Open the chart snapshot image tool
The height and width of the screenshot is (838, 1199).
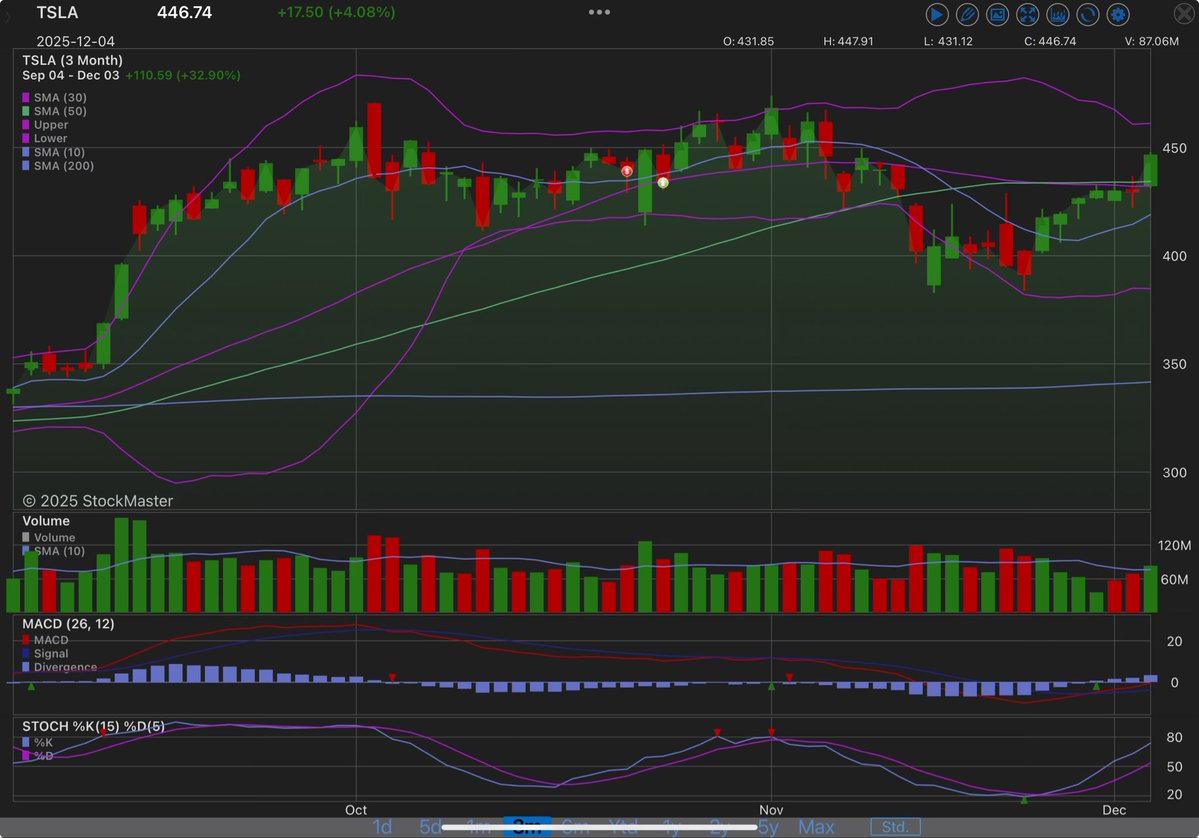(x=996, y=14)
